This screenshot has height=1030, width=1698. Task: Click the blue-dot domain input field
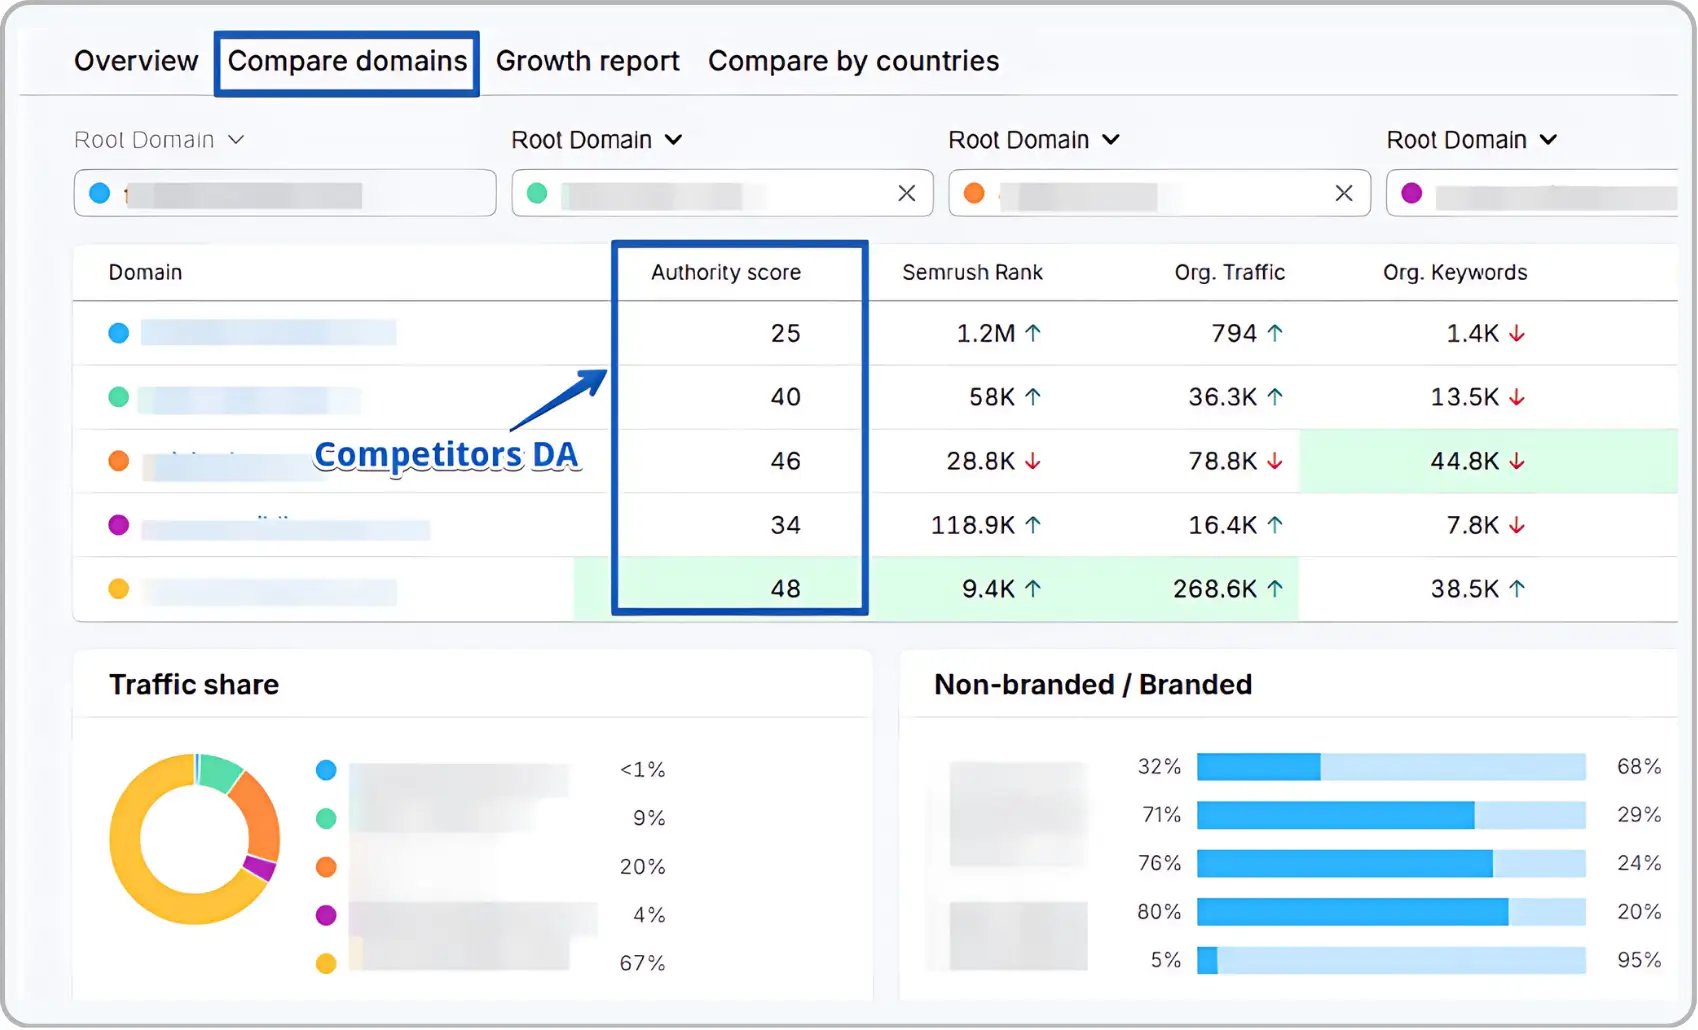pyautogui.click(x=285, y=193)
